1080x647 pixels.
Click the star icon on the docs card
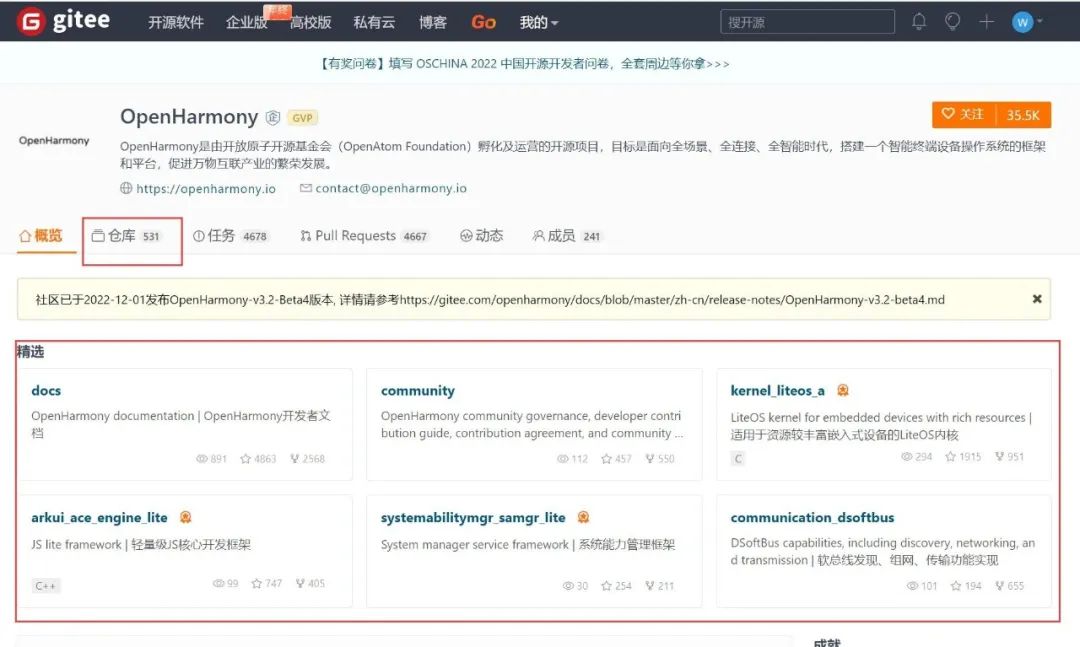click(246, 459)
